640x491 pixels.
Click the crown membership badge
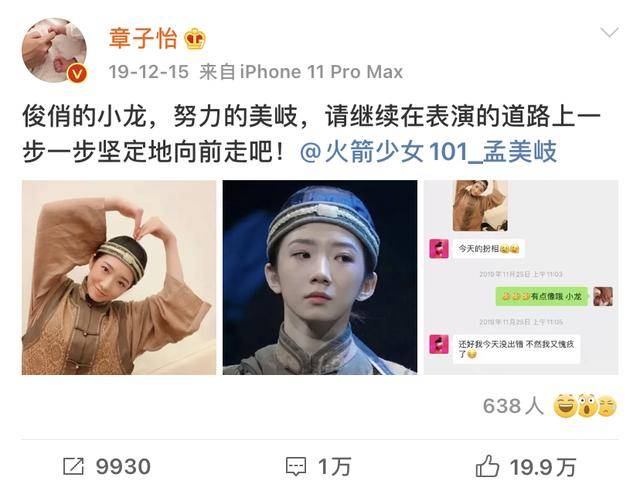point(195,39)
